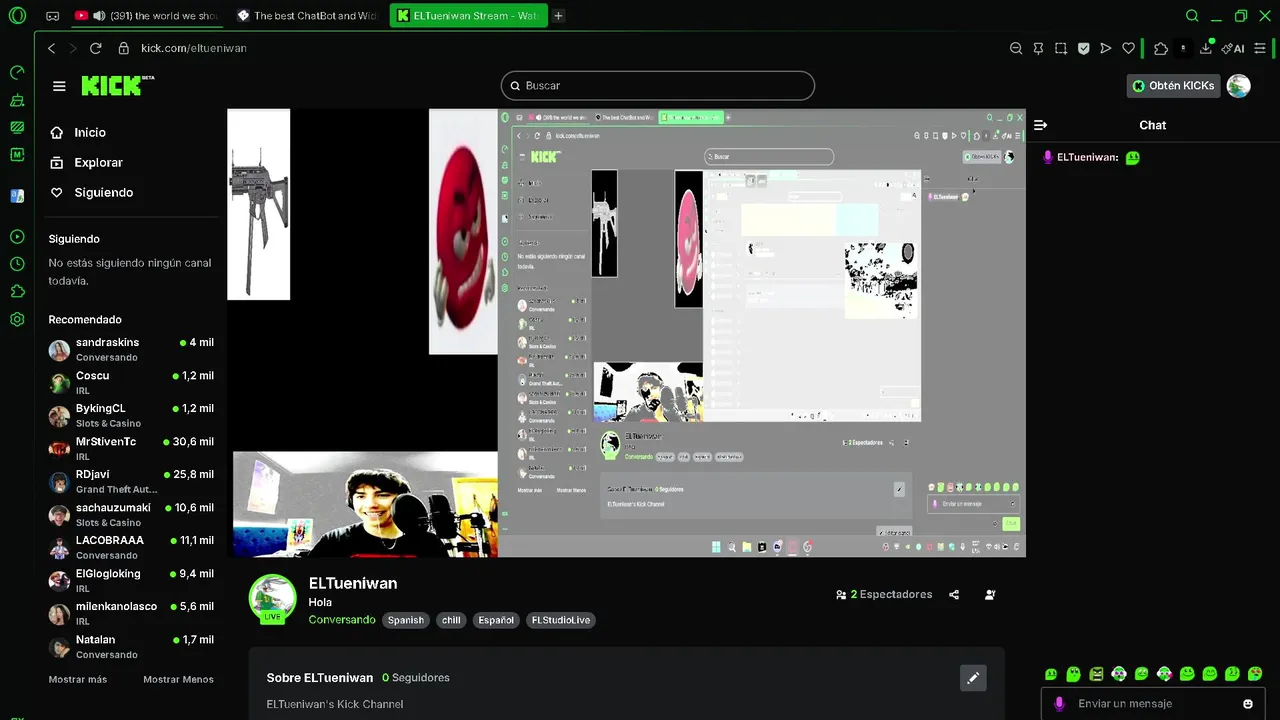Click the Spanish tag

tap(406, 620)
